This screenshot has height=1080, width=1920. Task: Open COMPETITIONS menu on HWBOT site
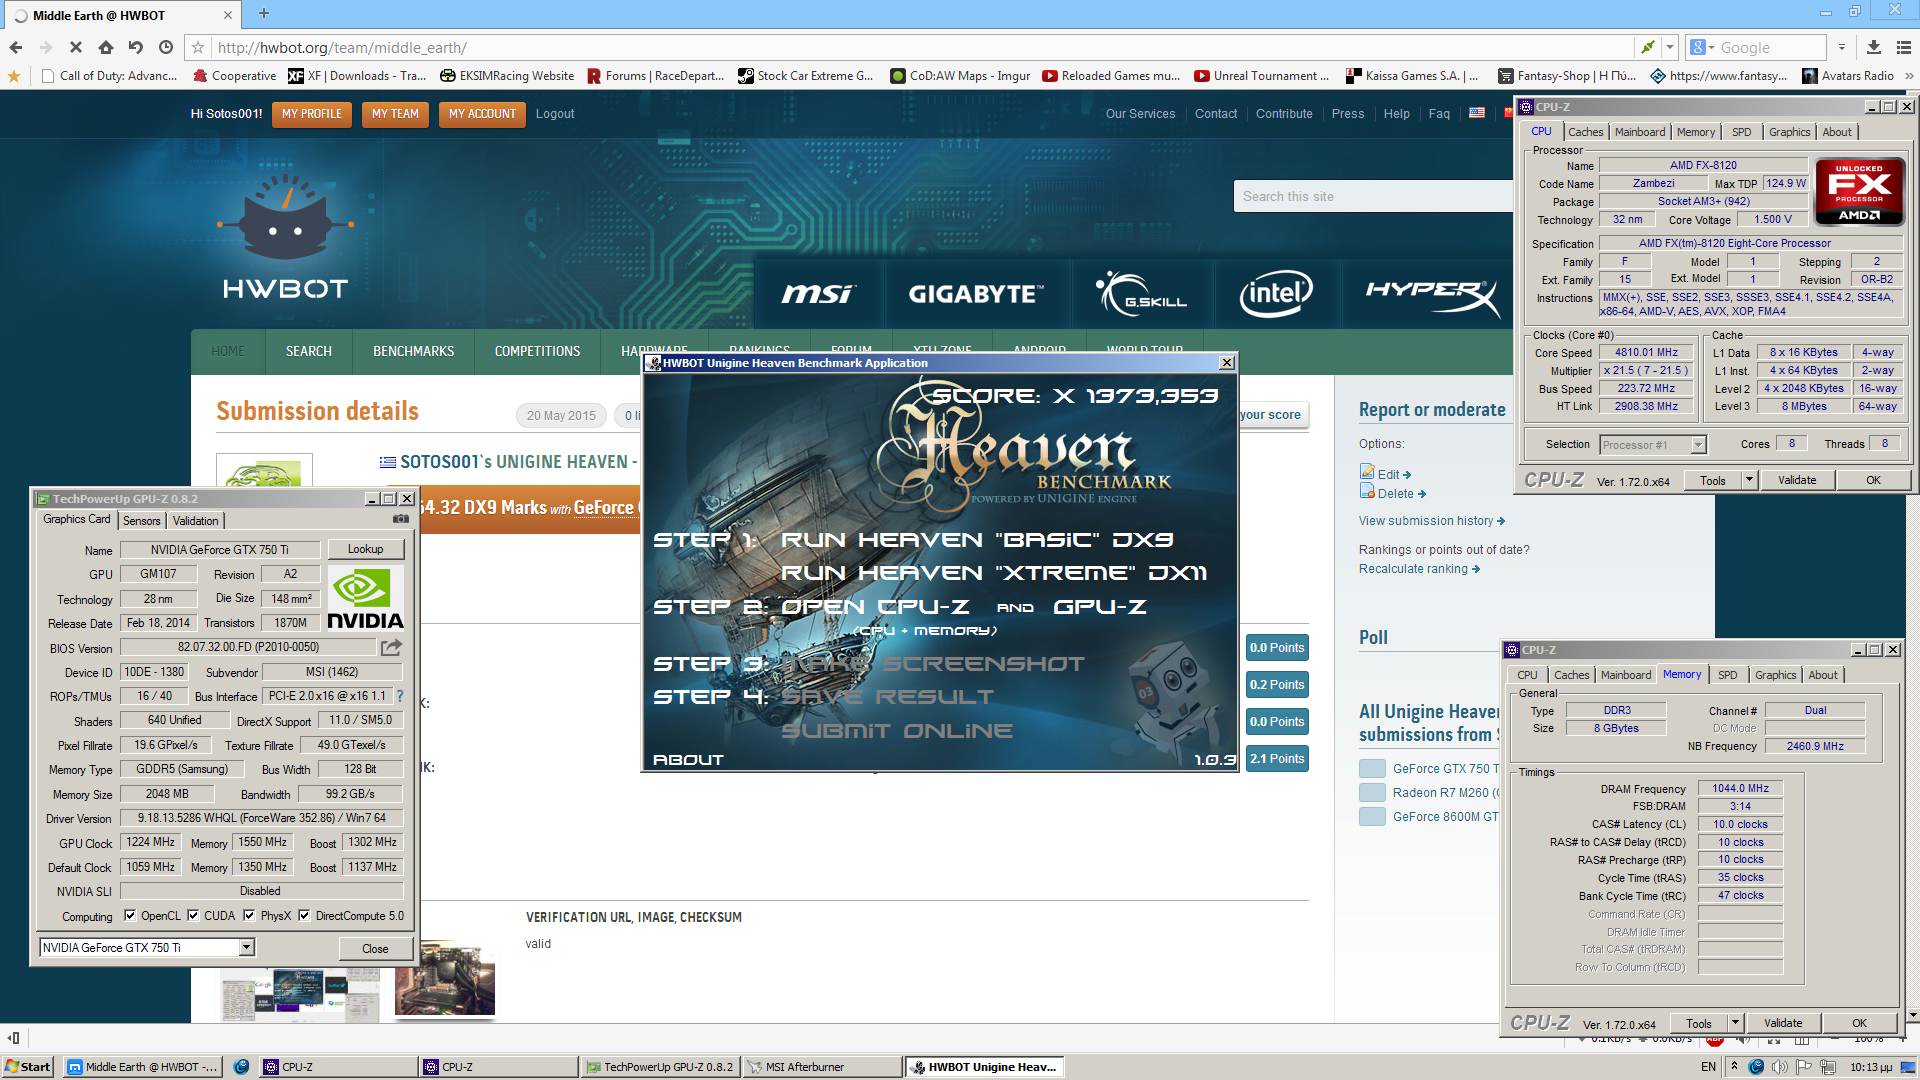537,351
